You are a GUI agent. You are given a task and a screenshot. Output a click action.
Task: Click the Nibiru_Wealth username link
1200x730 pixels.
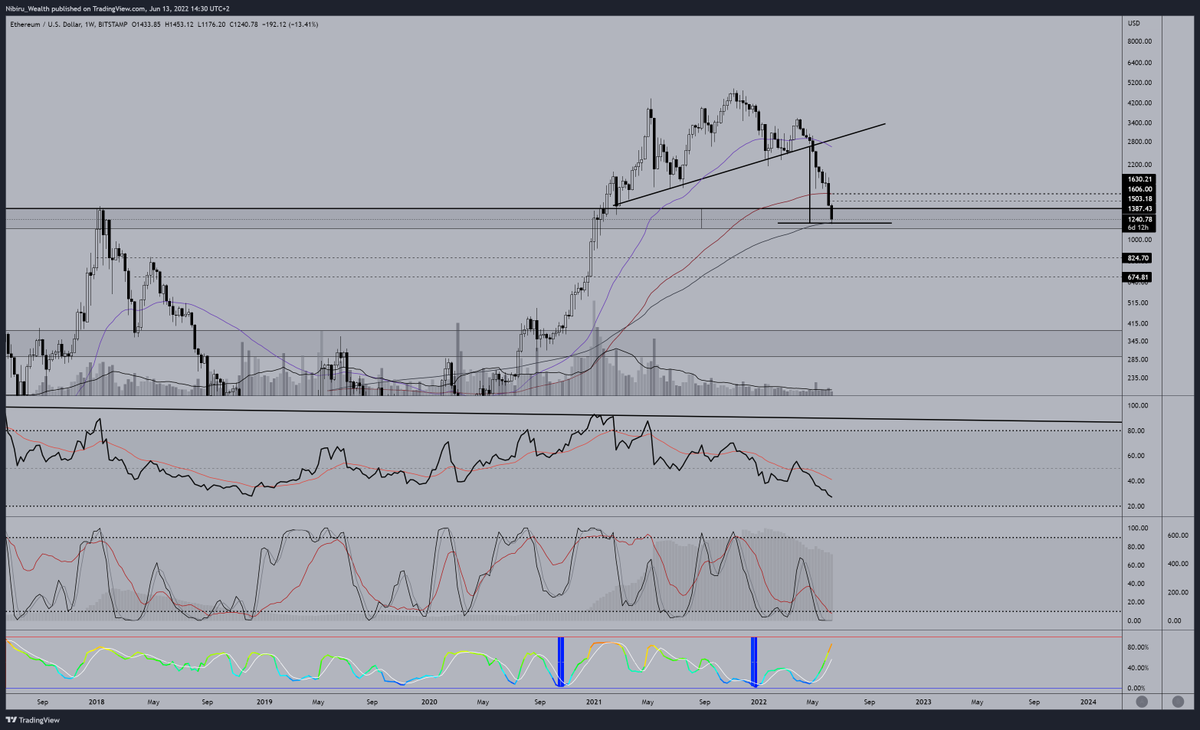[28, 7]
